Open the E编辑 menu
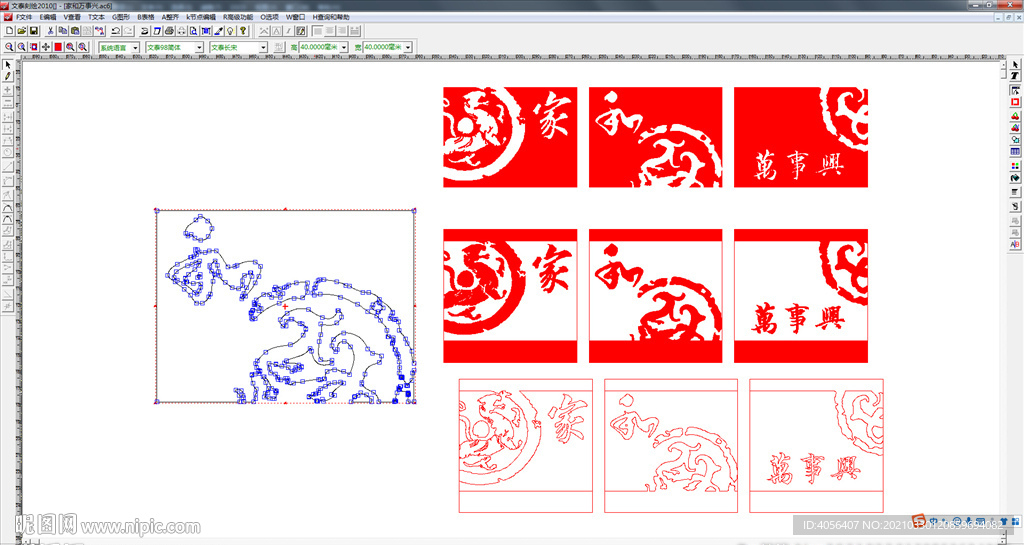The width and height of the screenshot is (1024, 545). click(48, 17)
